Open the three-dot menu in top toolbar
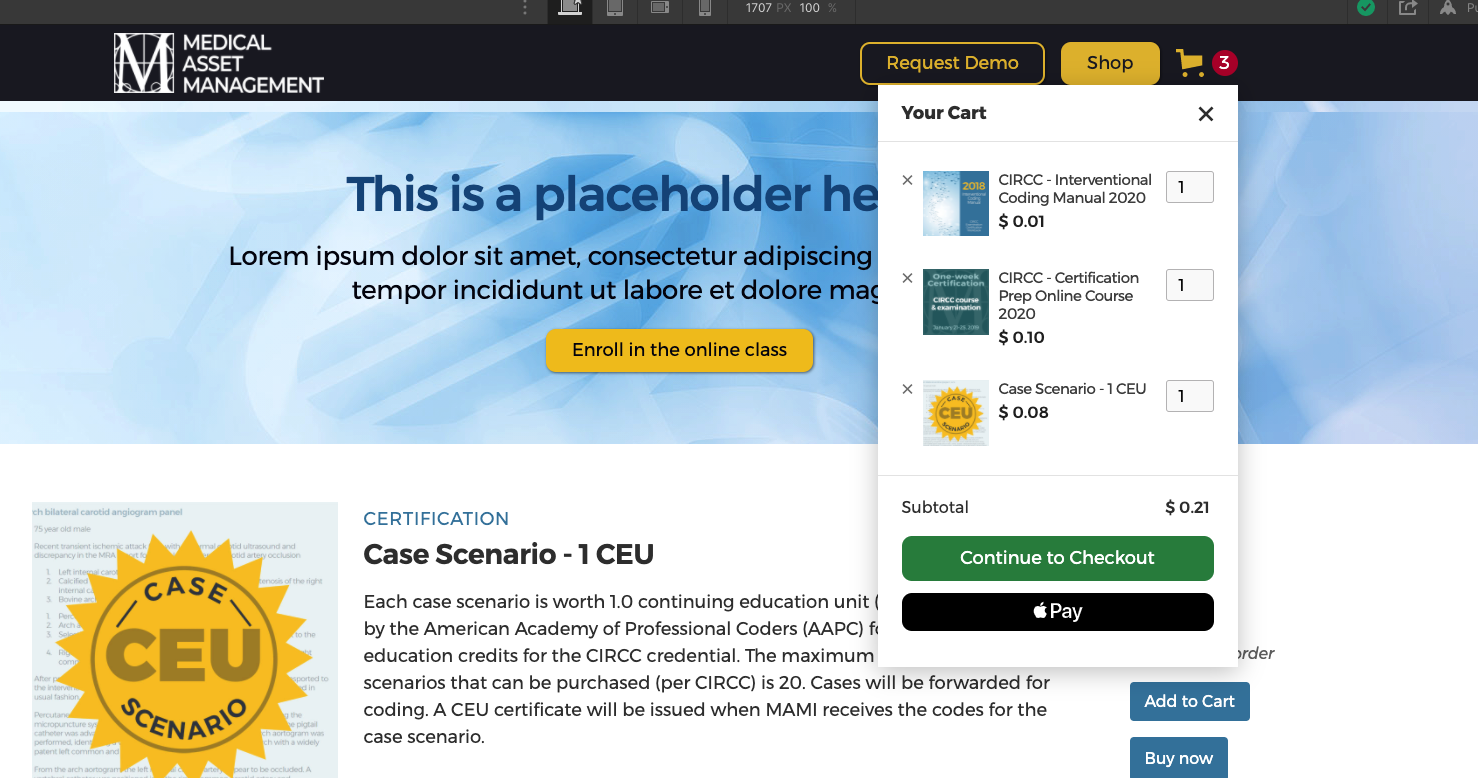Screen dimensions: 1478x778 526,8
